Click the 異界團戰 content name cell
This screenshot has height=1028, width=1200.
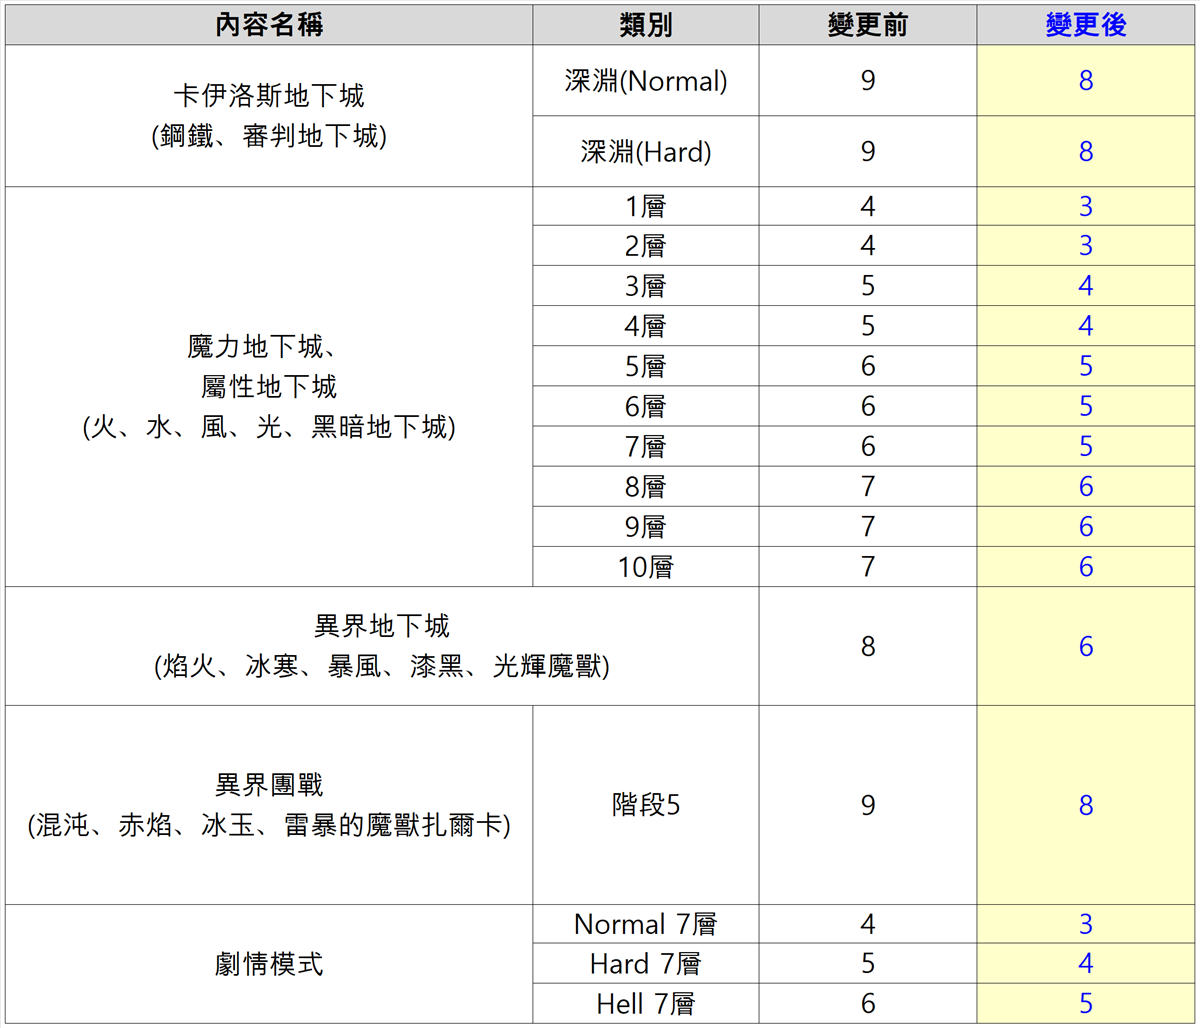pos(269,805)
